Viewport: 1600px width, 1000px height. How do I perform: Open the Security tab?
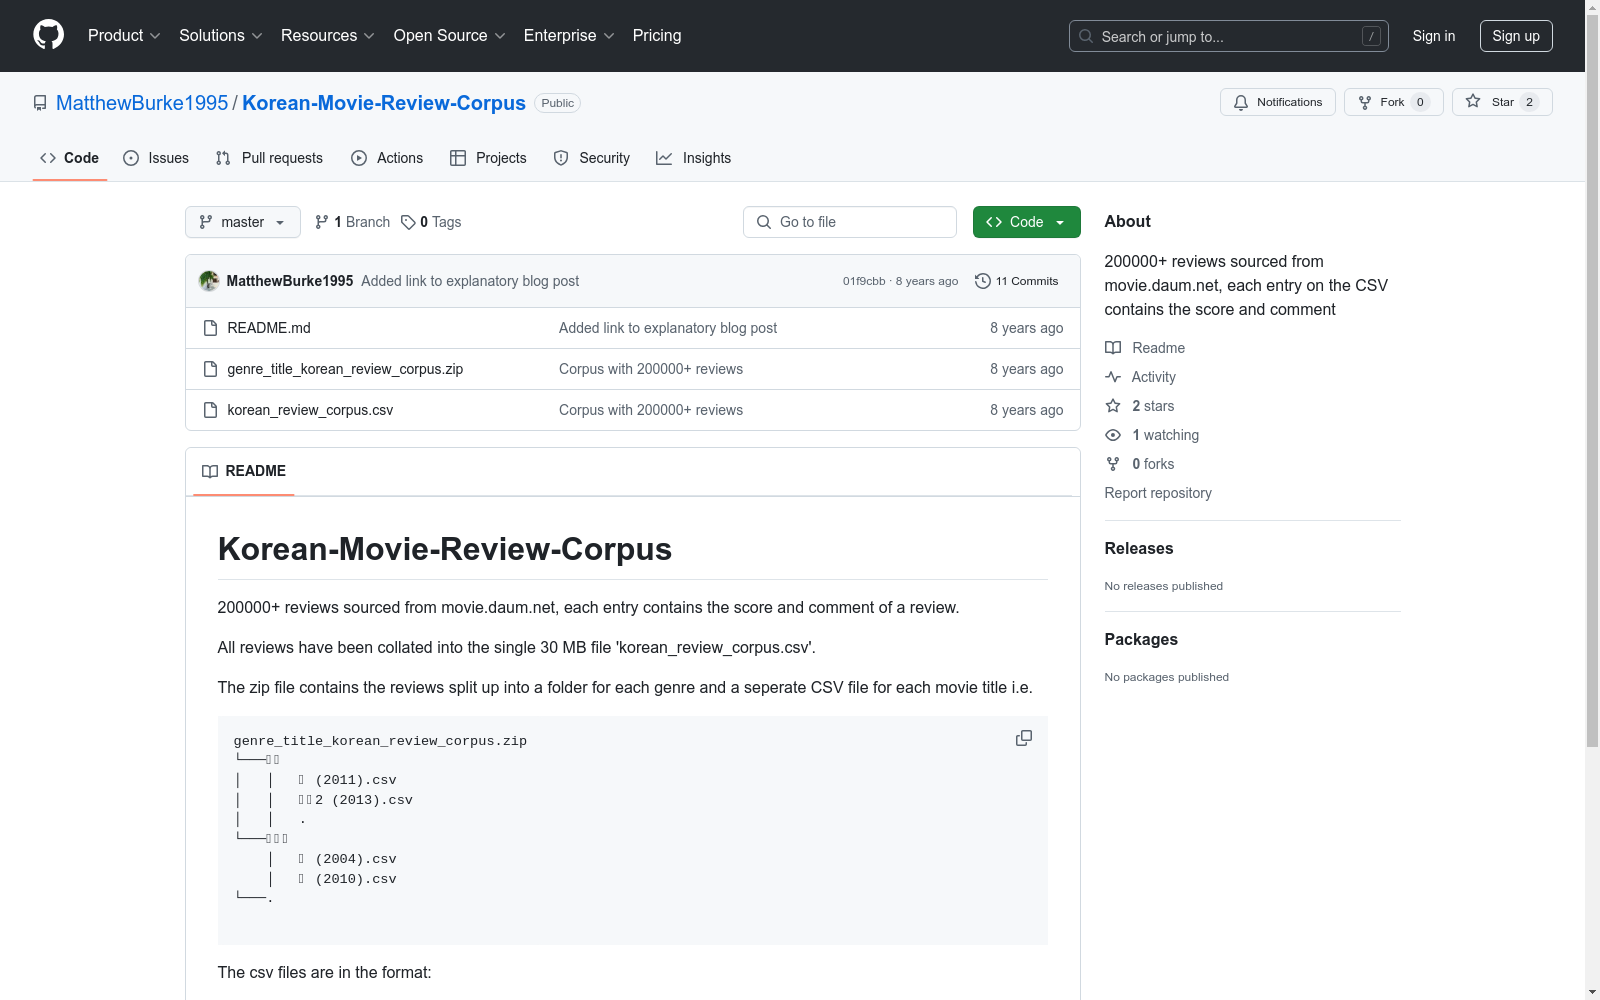point(592,158)
